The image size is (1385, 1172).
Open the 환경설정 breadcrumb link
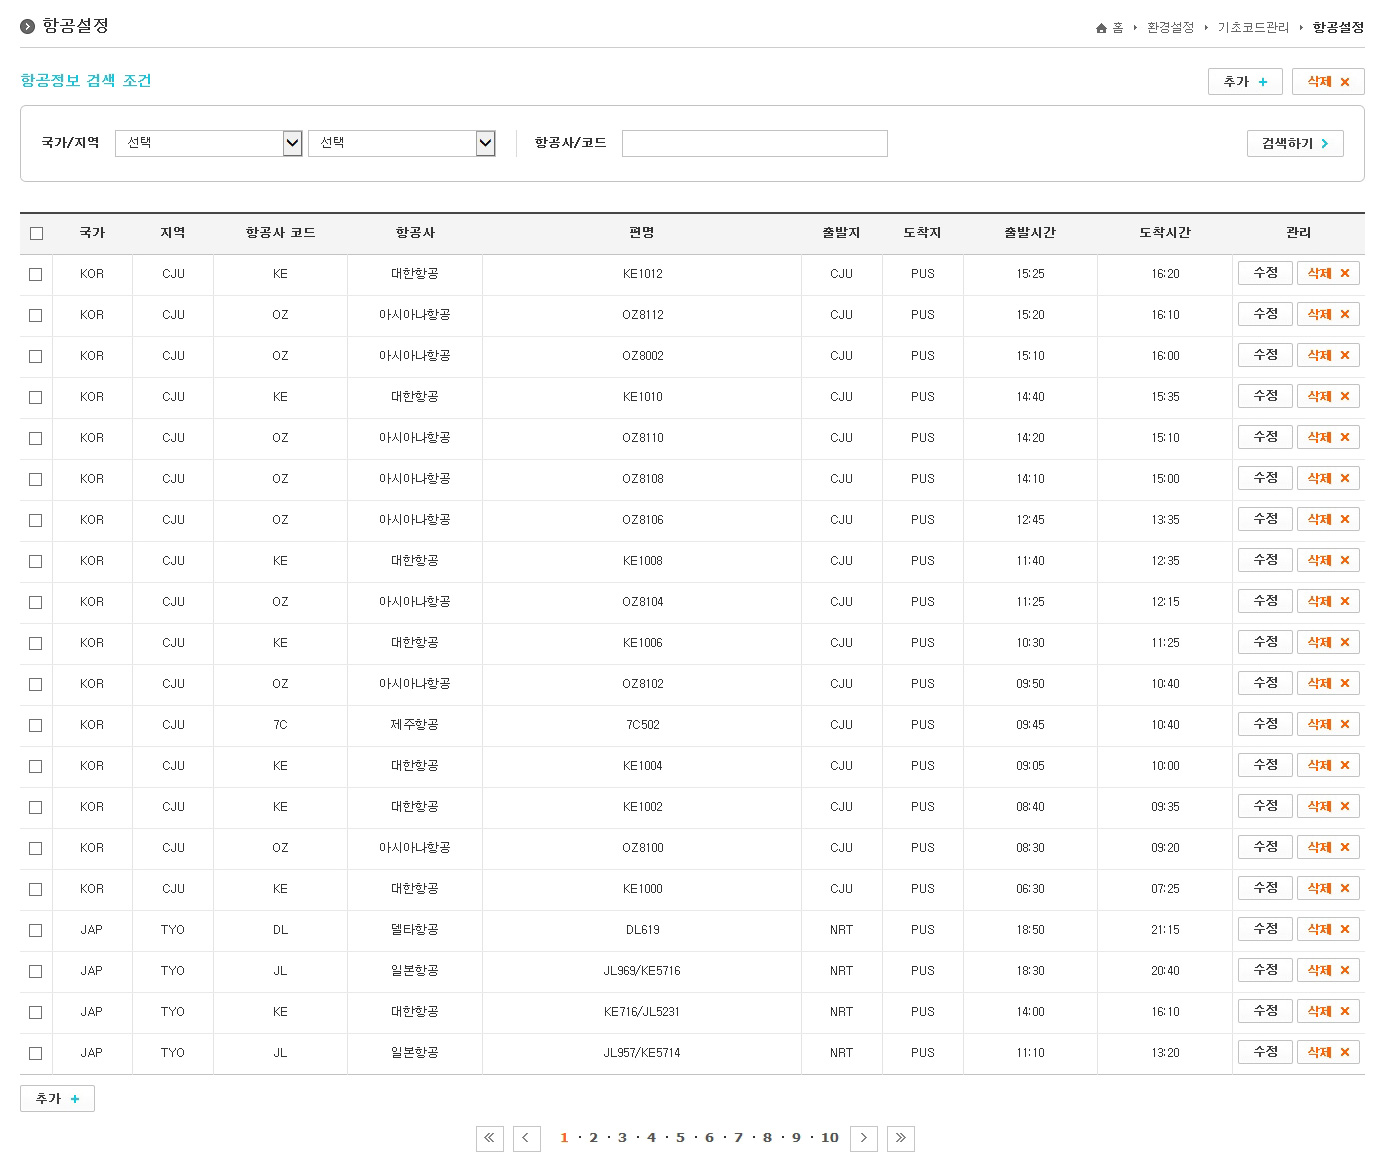click(x=1170, y=28)
